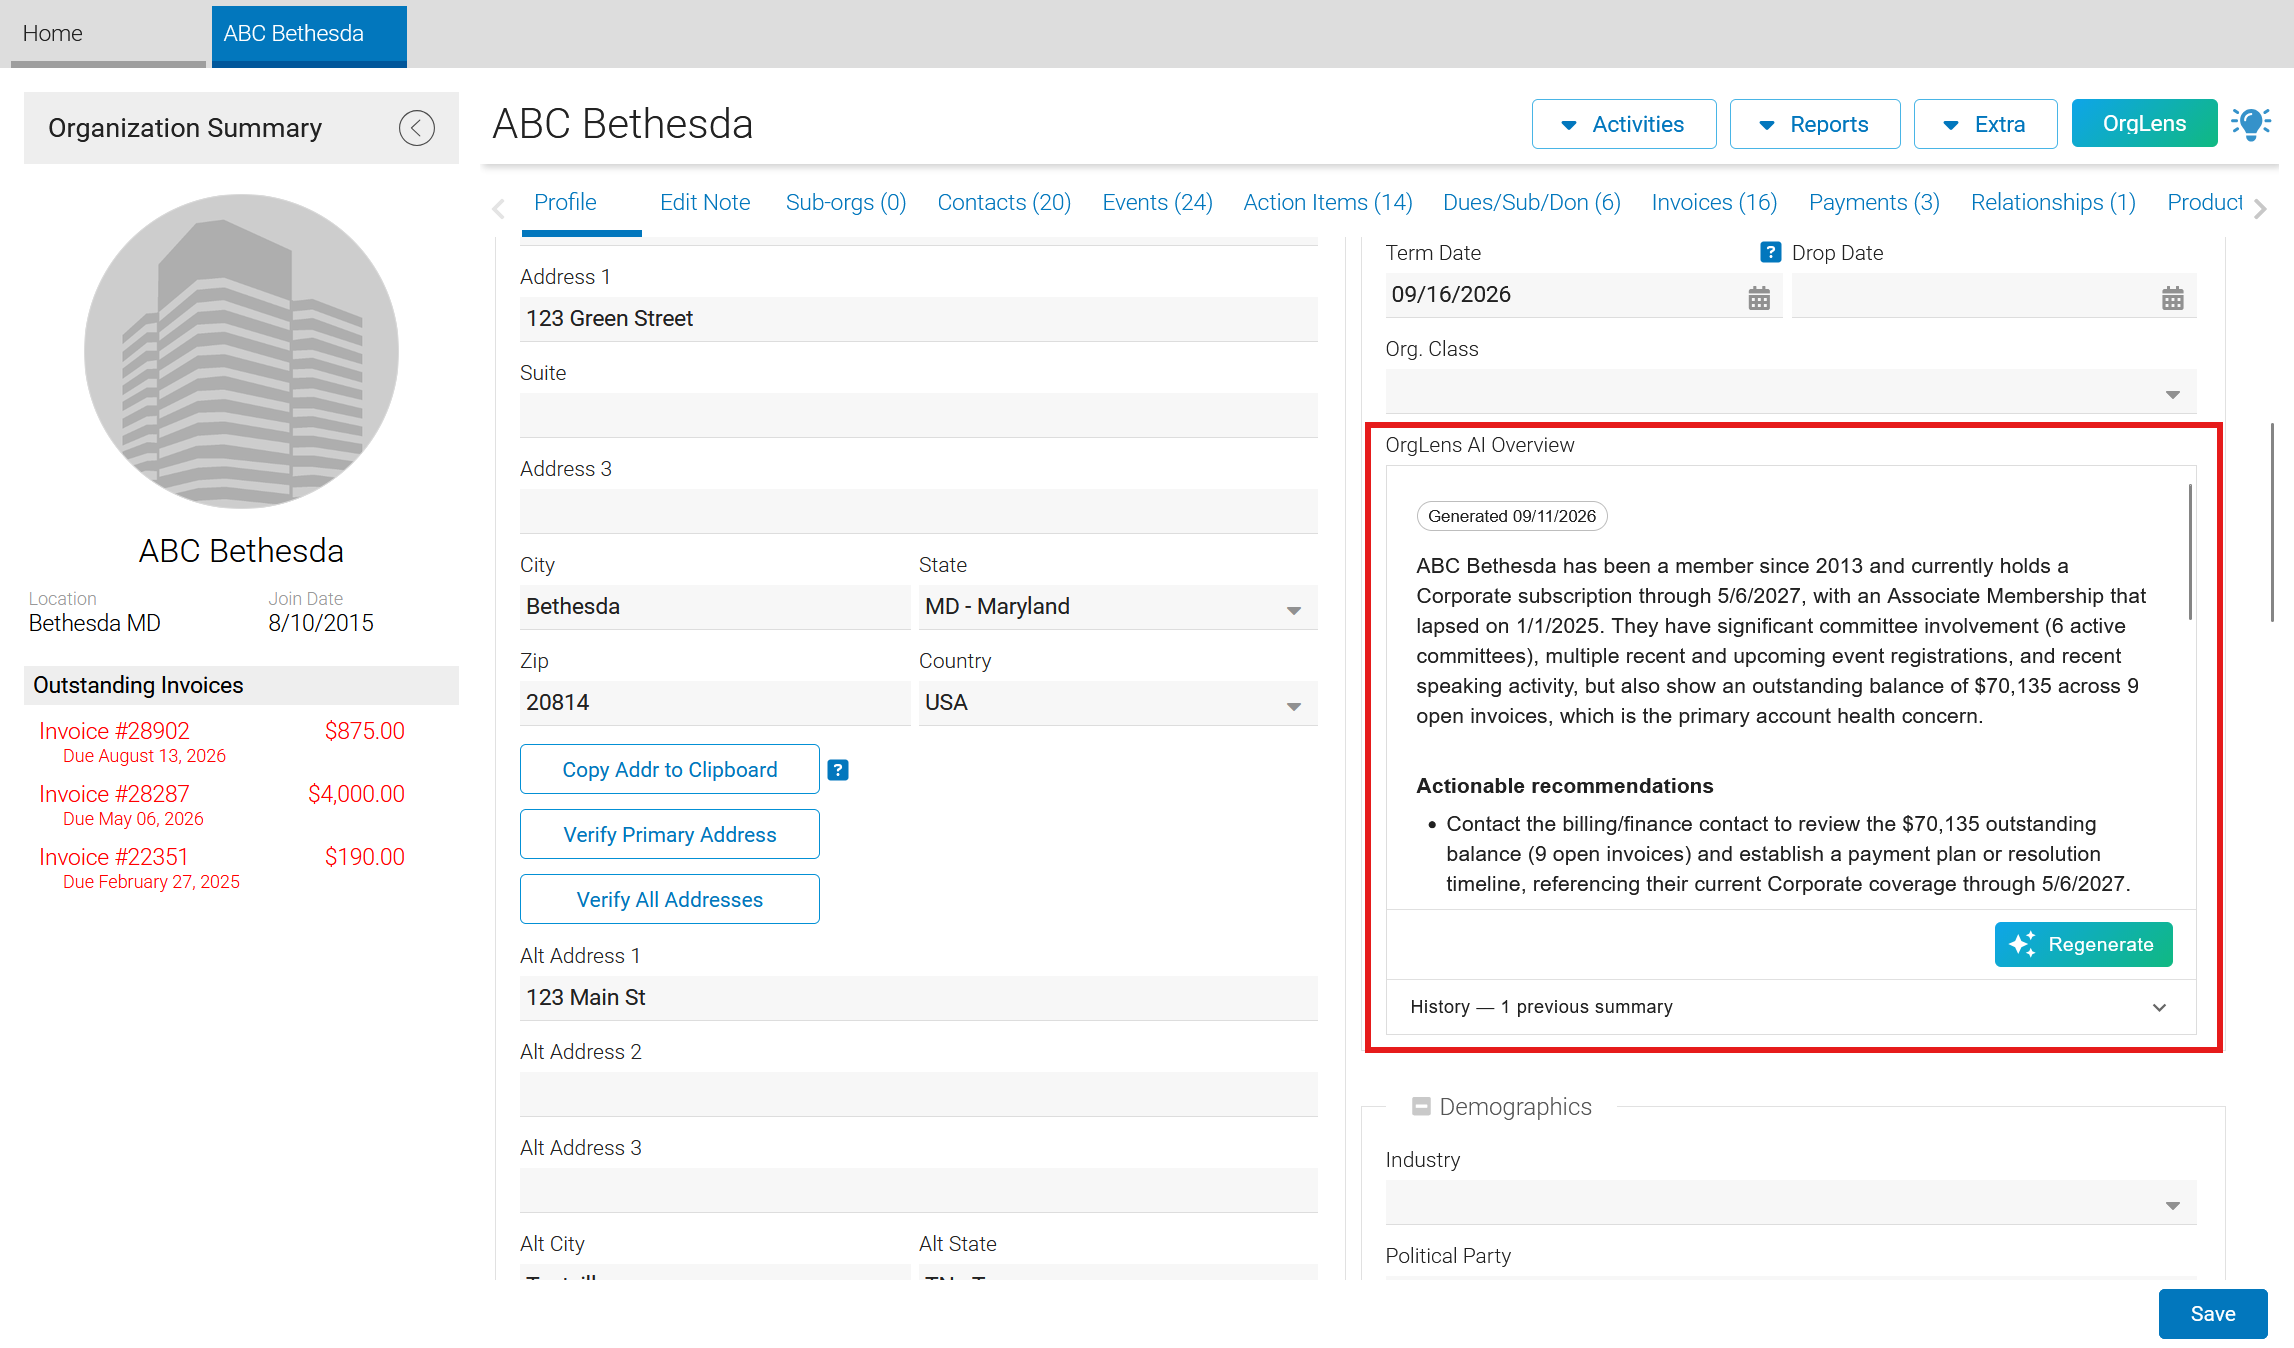Image resolution: width=2294 pixels, height=1348 pixels.
Task: Click the ABC Bethesda building avatar
Action: click(x=241, y=351)
